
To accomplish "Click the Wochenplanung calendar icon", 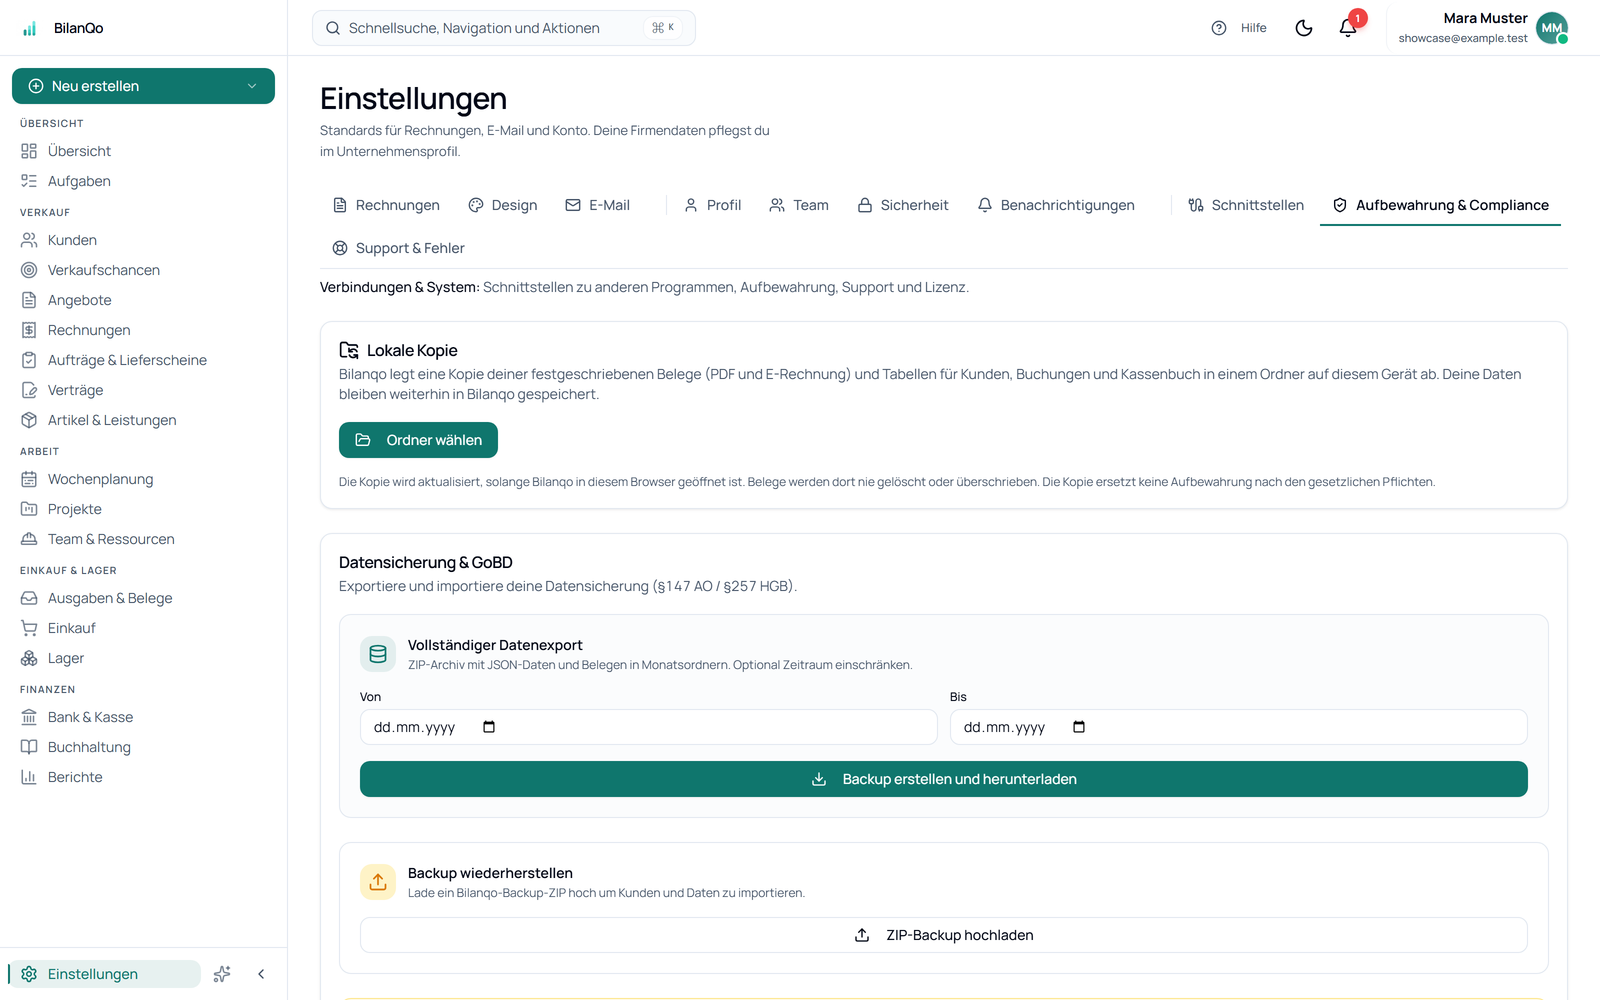I will (29, 479).
